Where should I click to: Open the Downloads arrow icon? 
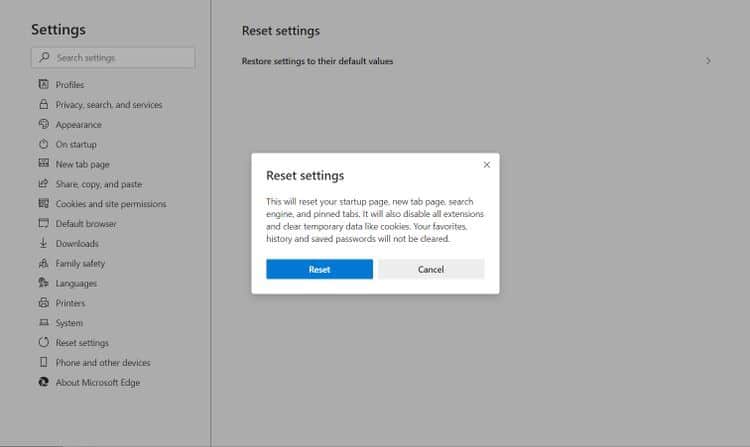(44, 243)
